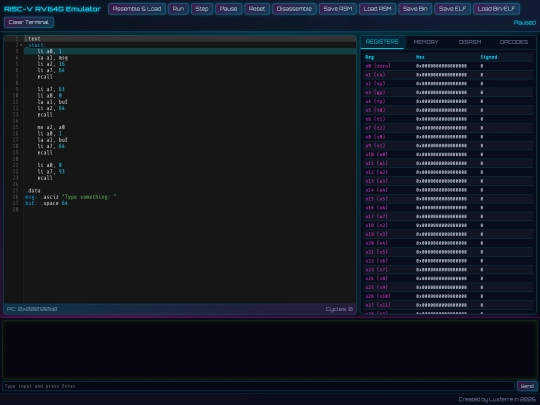The width and height of the screenshot is (540, 405).
Task: Click the PC address in status bar
Action: (x=32, y=309)
